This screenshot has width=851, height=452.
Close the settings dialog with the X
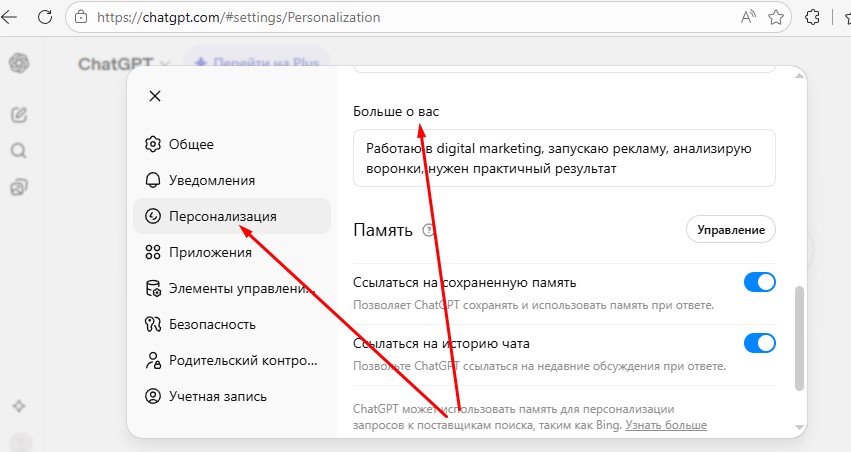click(x=155, y=96)
